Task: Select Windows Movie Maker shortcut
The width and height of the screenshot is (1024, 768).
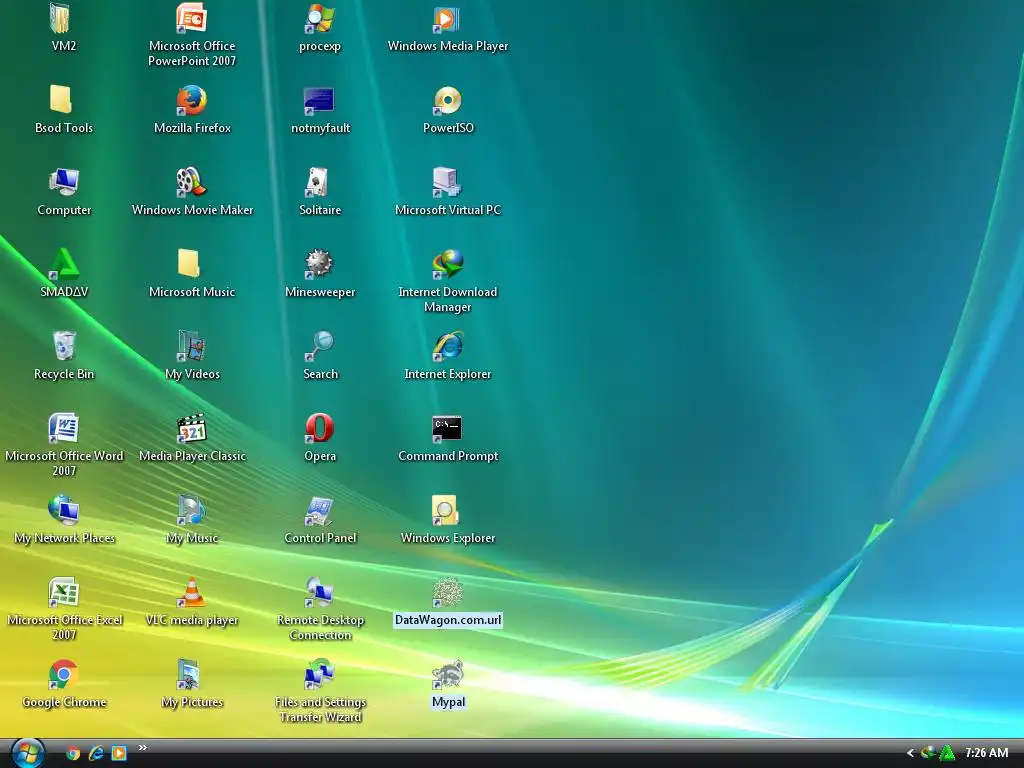Action: coord(191,182)
